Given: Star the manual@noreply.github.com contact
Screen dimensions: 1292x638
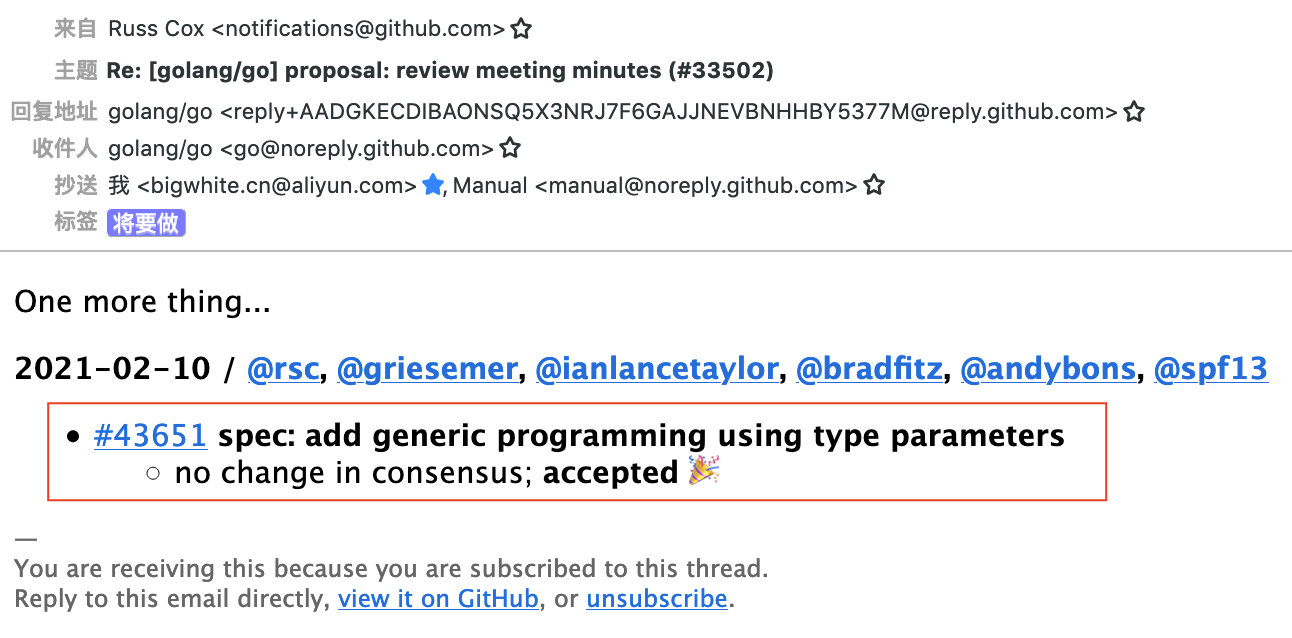Looking at the screenshot, I should point(874,185).
